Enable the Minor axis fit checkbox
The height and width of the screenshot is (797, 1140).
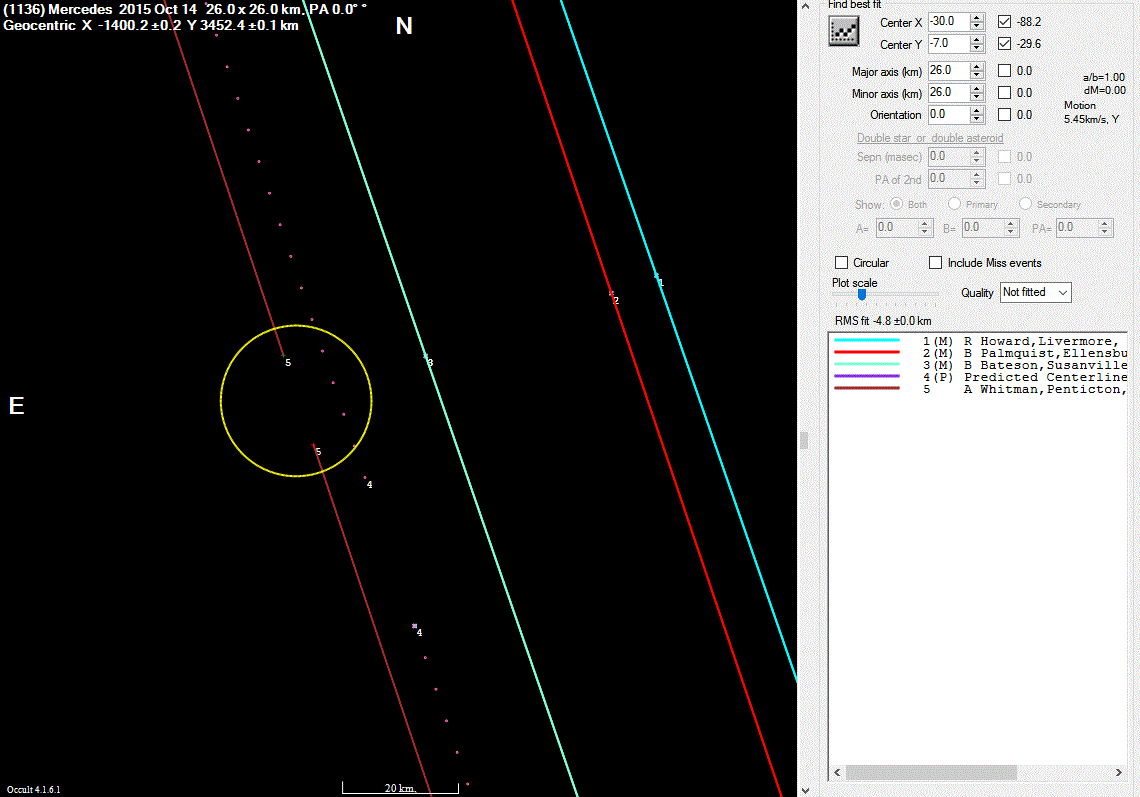click(x=1004, y=92)
